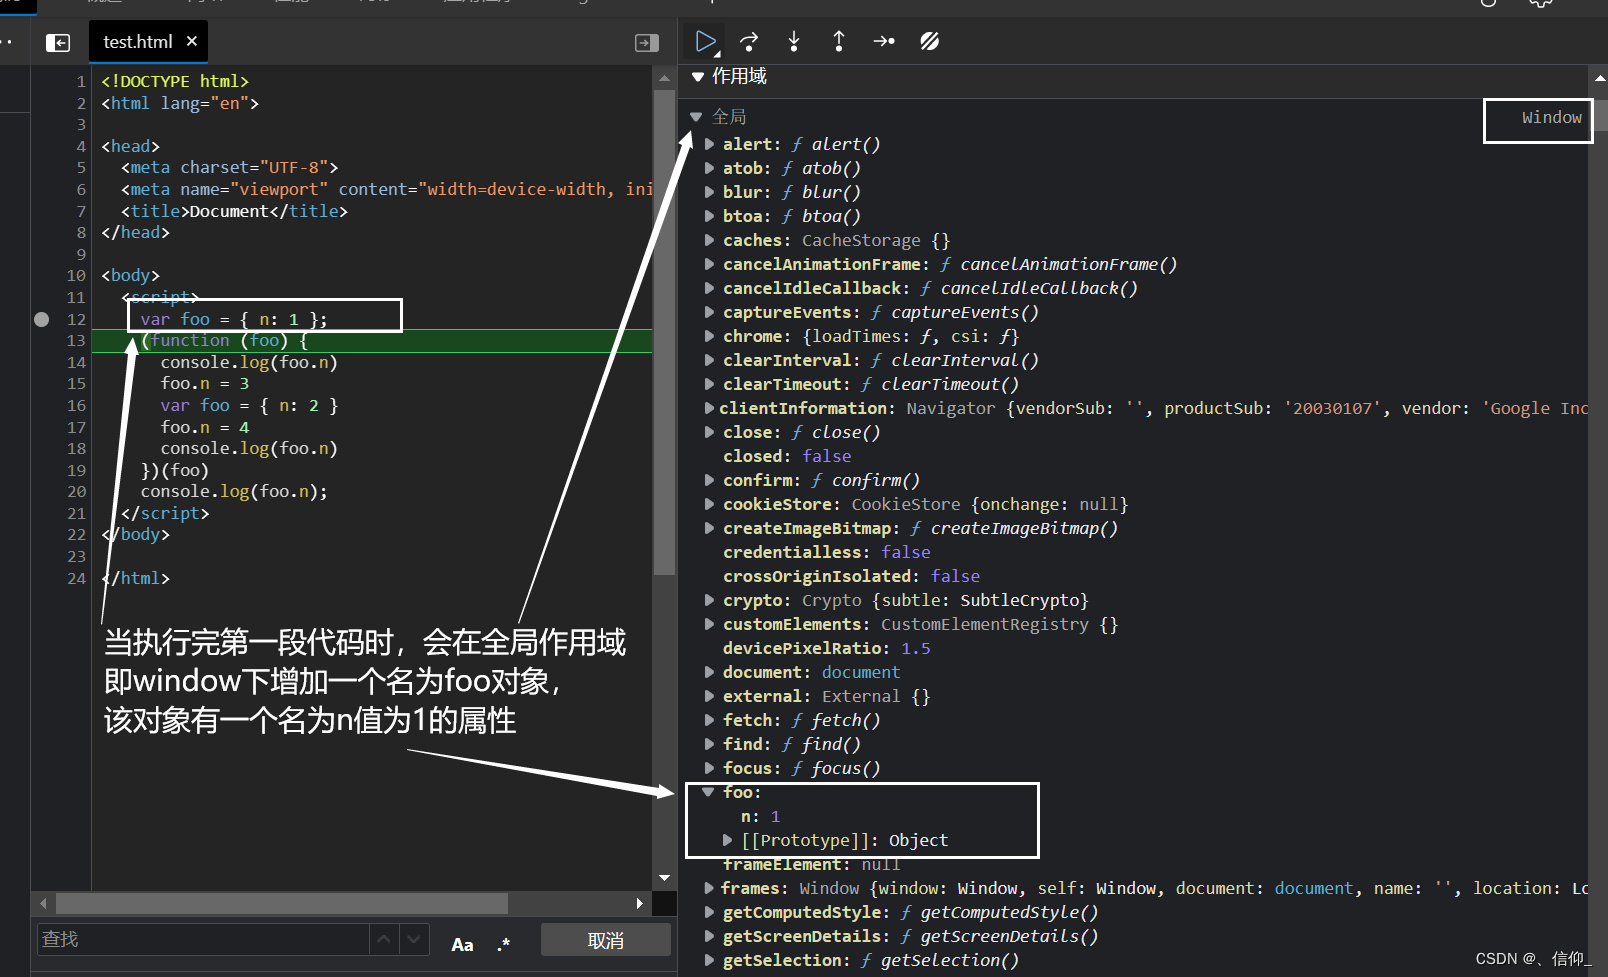Close the test.html tab
This screenshot has width=1608, height=977.
[x=192, y=41]
